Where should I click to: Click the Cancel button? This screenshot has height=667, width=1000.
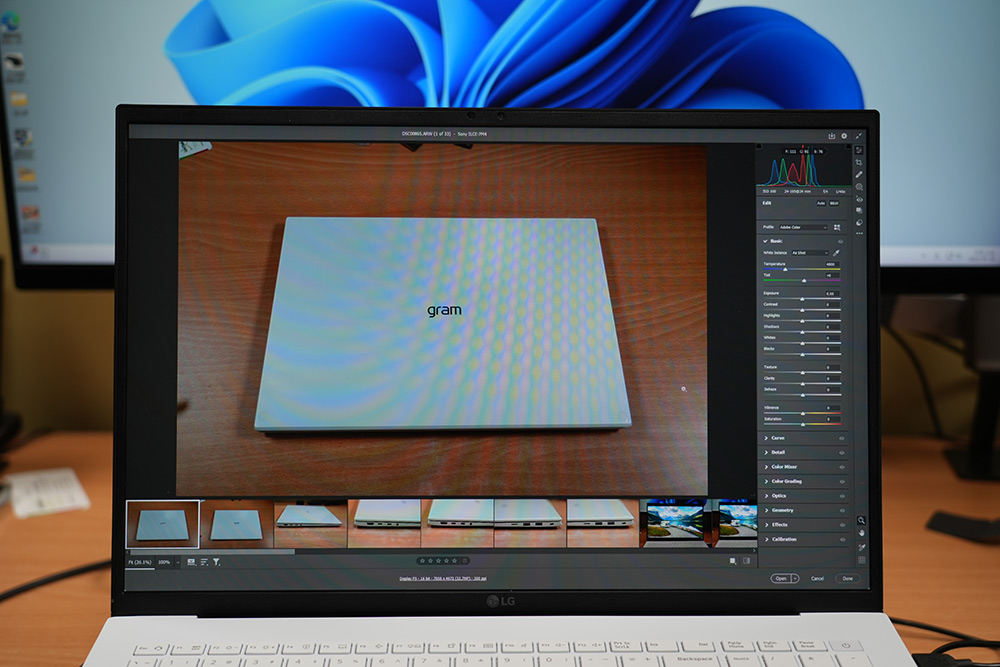click(818, 578)
